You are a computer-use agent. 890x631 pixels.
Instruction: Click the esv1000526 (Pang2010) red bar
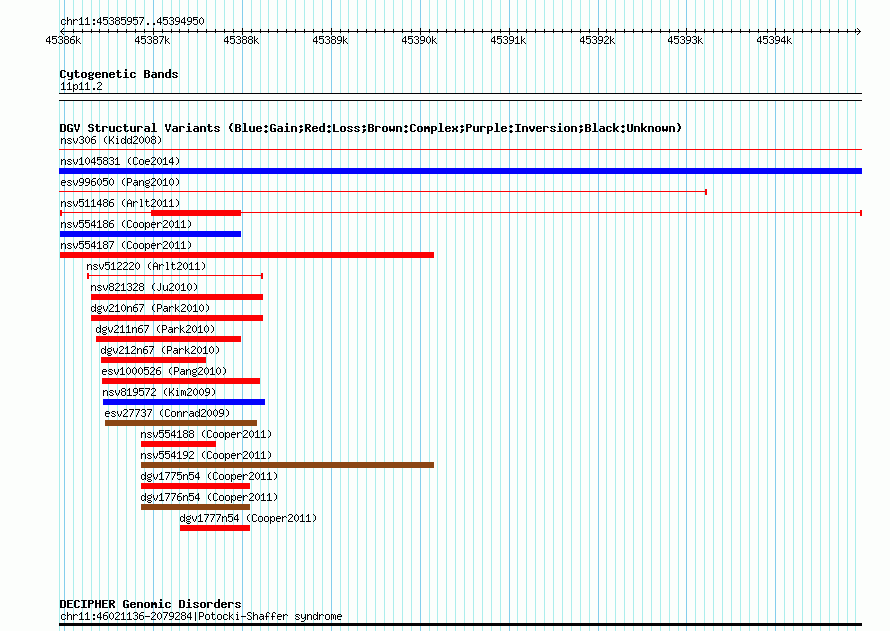point(181,381)
